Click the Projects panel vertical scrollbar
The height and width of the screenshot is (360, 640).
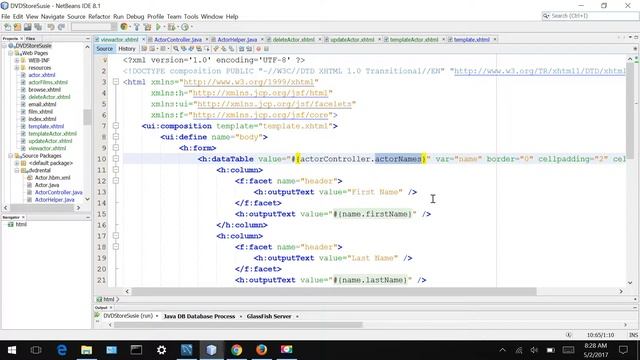[x=87, y=118]
